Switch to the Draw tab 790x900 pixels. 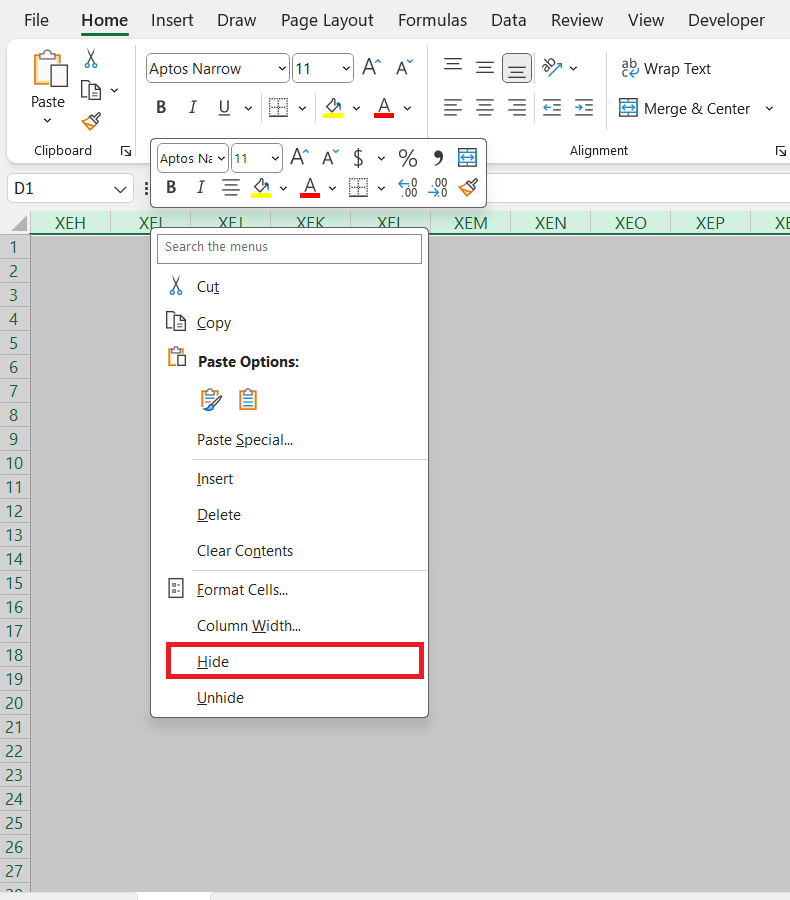coord(237,21)
